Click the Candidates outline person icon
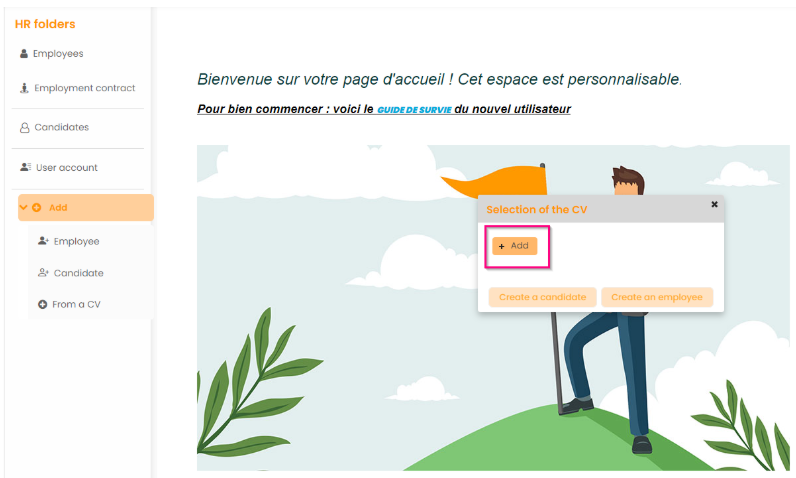The width and height of the screenshot is (796, 478). tap(24, 127)
